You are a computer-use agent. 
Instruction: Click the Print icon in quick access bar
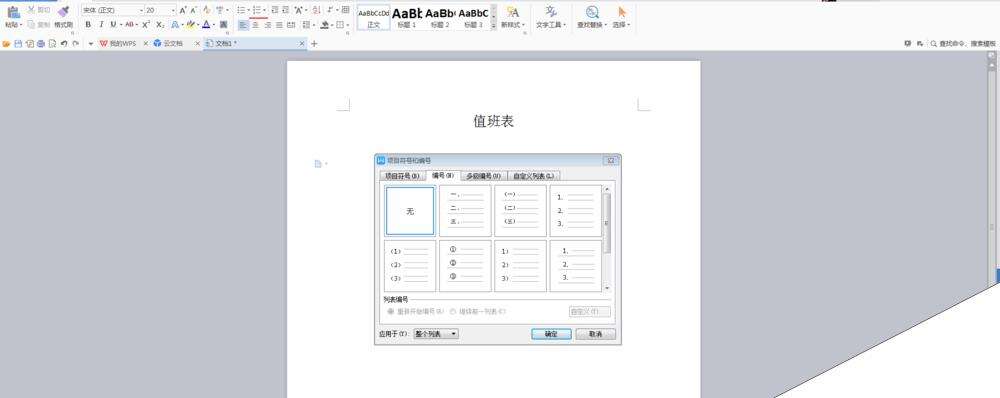(41, 43)
